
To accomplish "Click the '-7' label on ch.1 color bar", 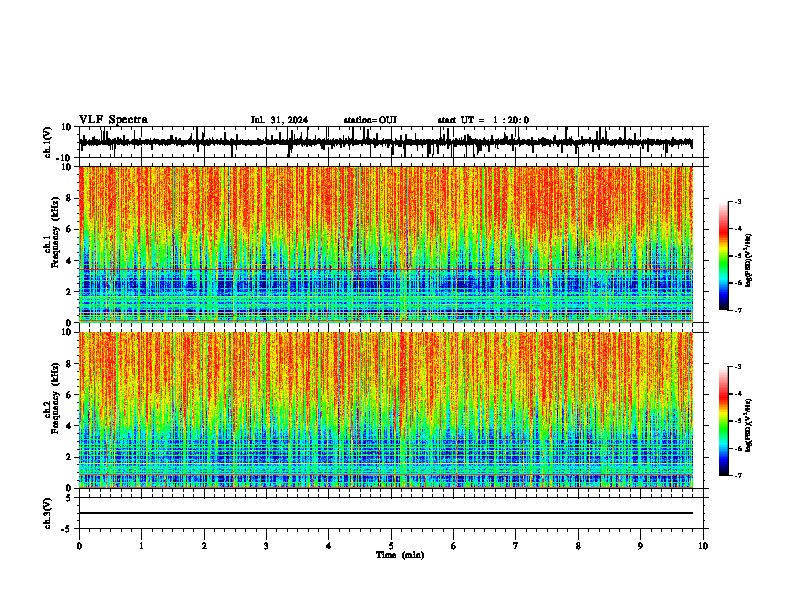I will point(737,310).
